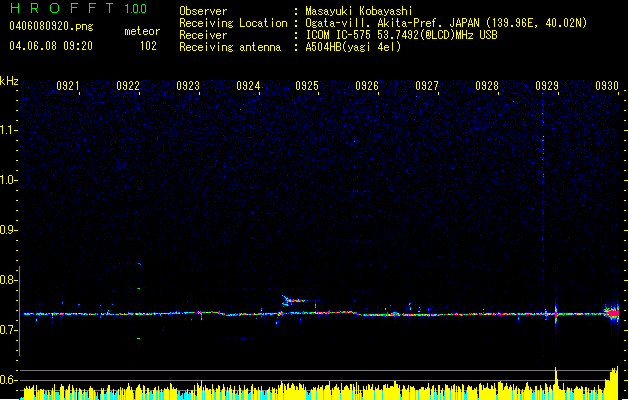Screen dimensions: 629x400
Task: Click the 0929 time marker
Action: pos(547,85)
